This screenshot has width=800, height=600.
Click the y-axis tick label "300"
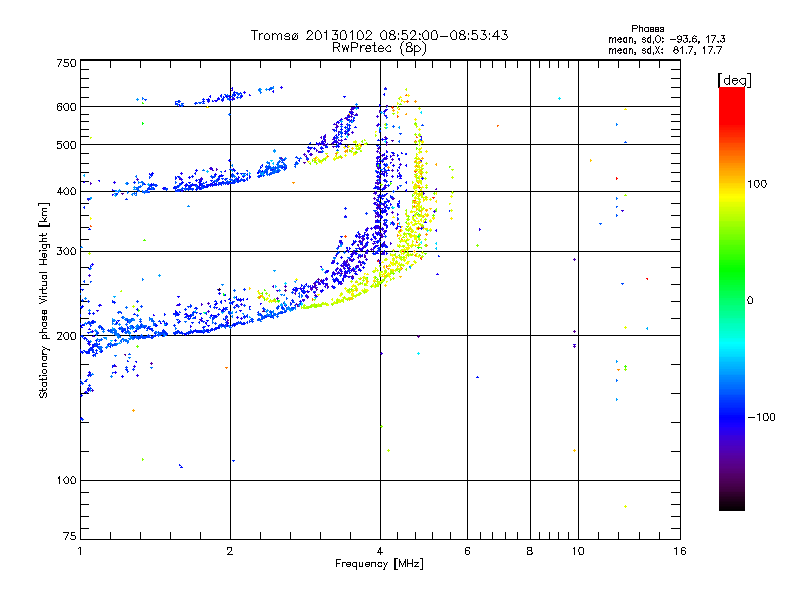(x=67, y=252)
